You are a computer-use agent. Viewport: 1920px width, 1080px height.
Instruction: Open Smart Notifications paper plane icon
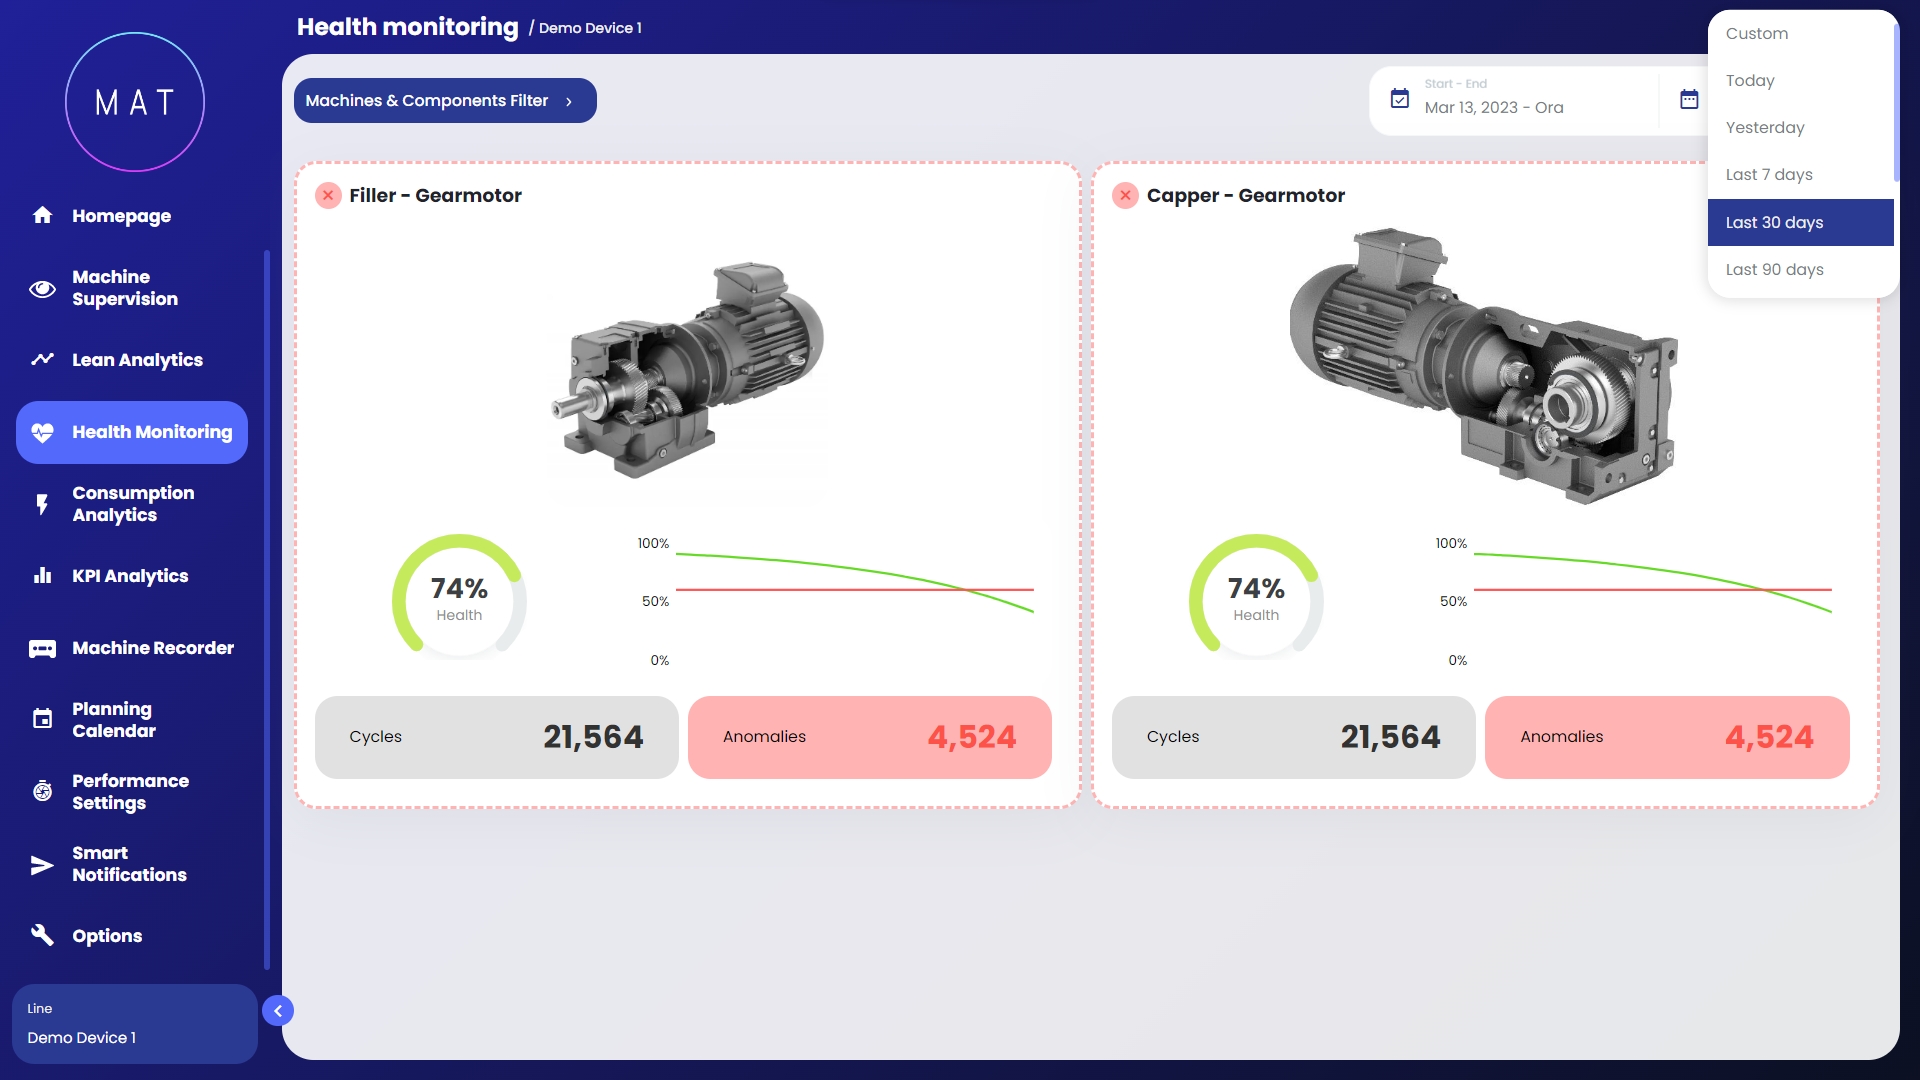(42, 865)
